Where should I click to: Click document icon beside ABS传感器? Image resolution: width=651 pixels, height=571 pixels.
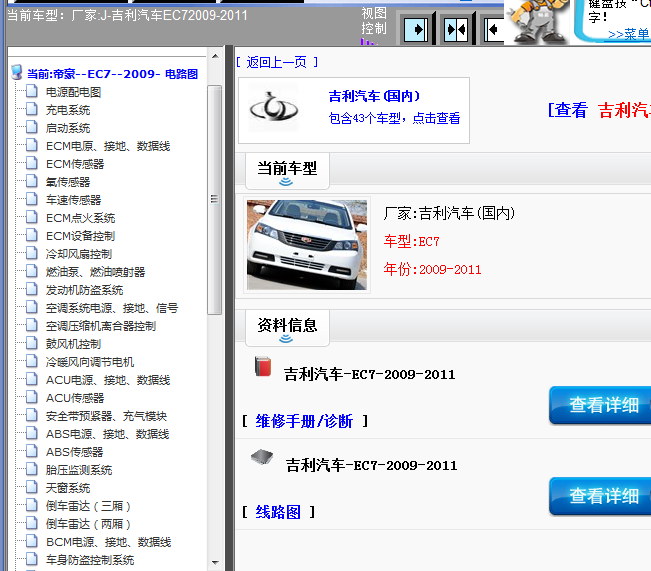(32, 451)
